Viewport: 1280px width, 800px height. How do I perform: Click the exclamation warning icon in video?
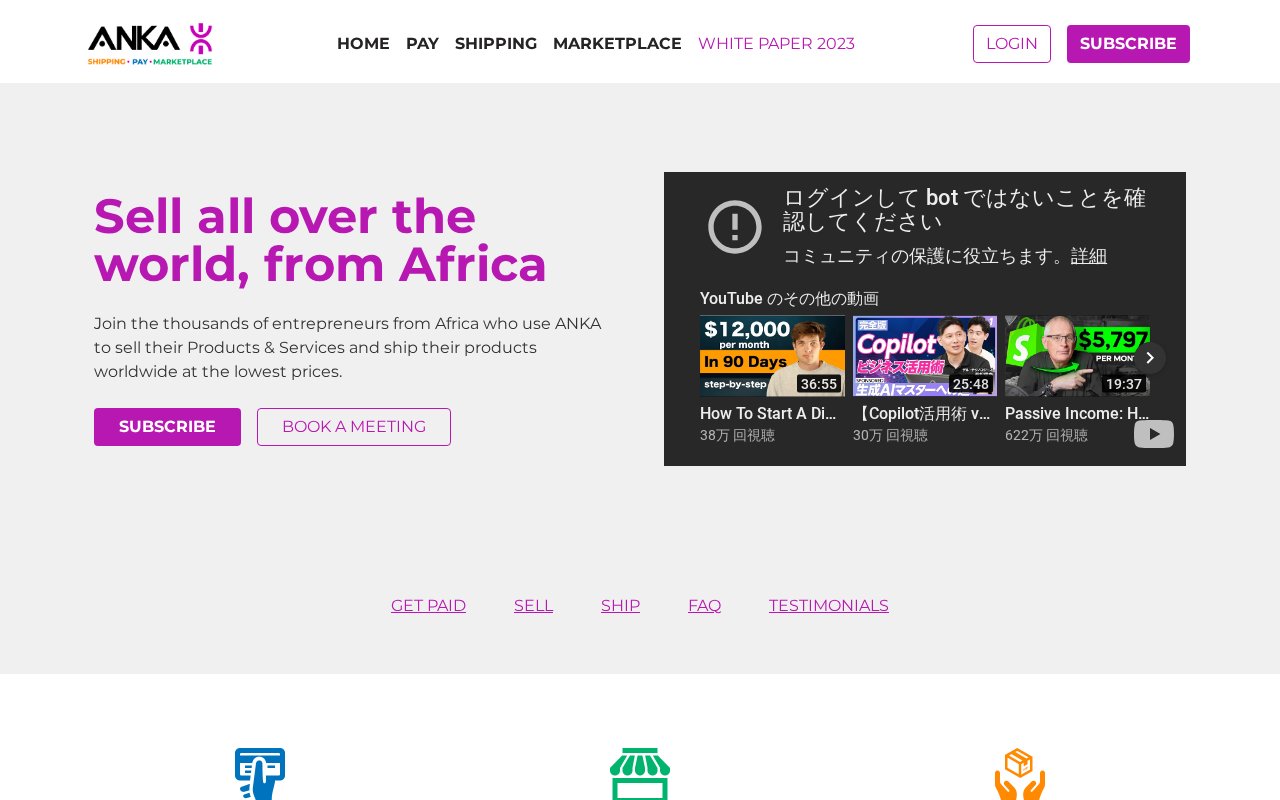tap(735, 227)
